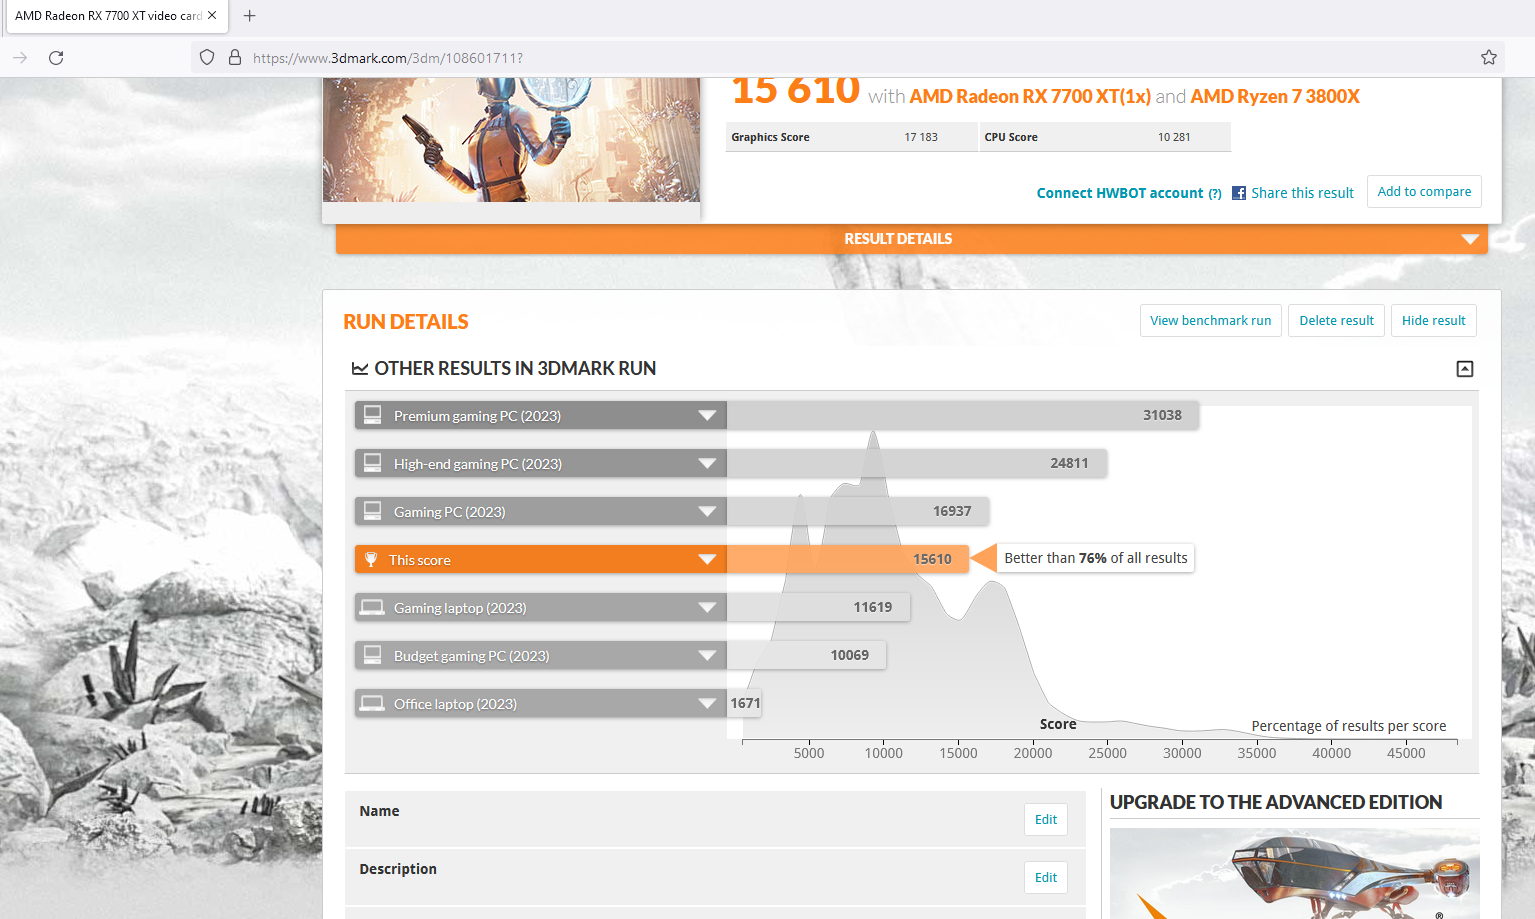Screen dimensions: 1535x919
Task: Click View benchmark run button
Action: click(x=1210, y=321)
